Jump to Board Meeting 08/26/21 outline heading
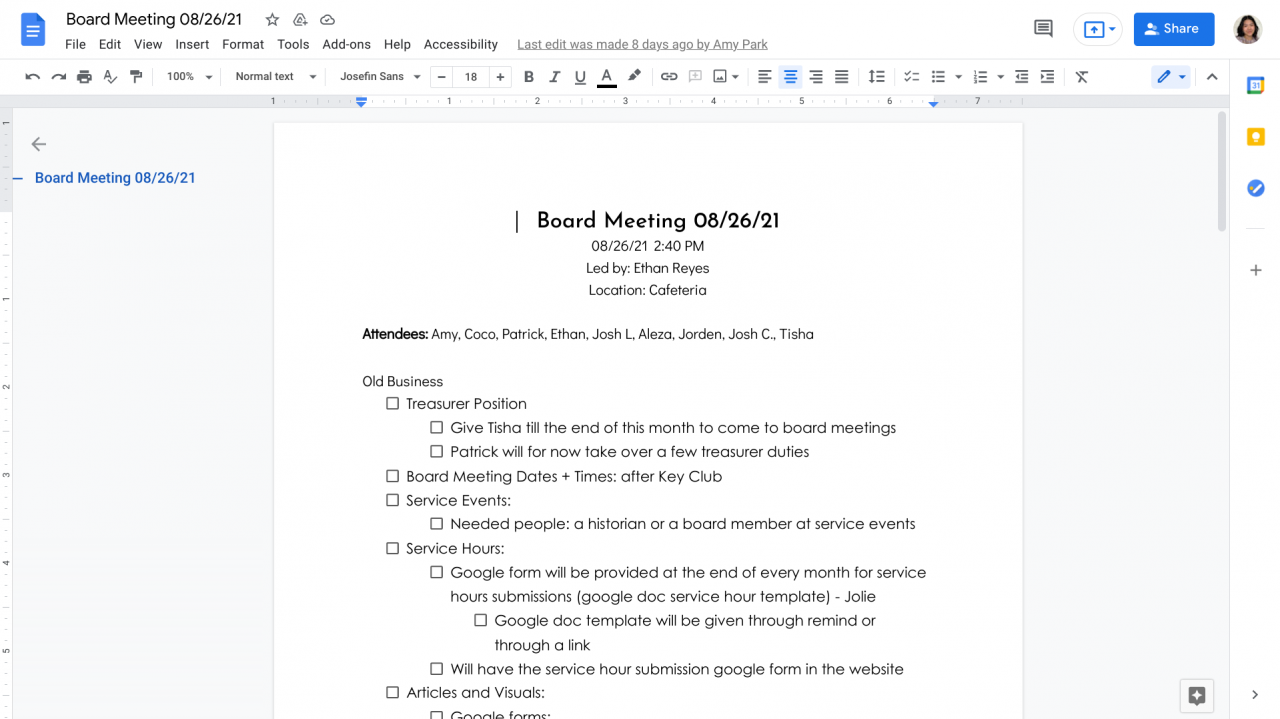 tap(115, 178)
